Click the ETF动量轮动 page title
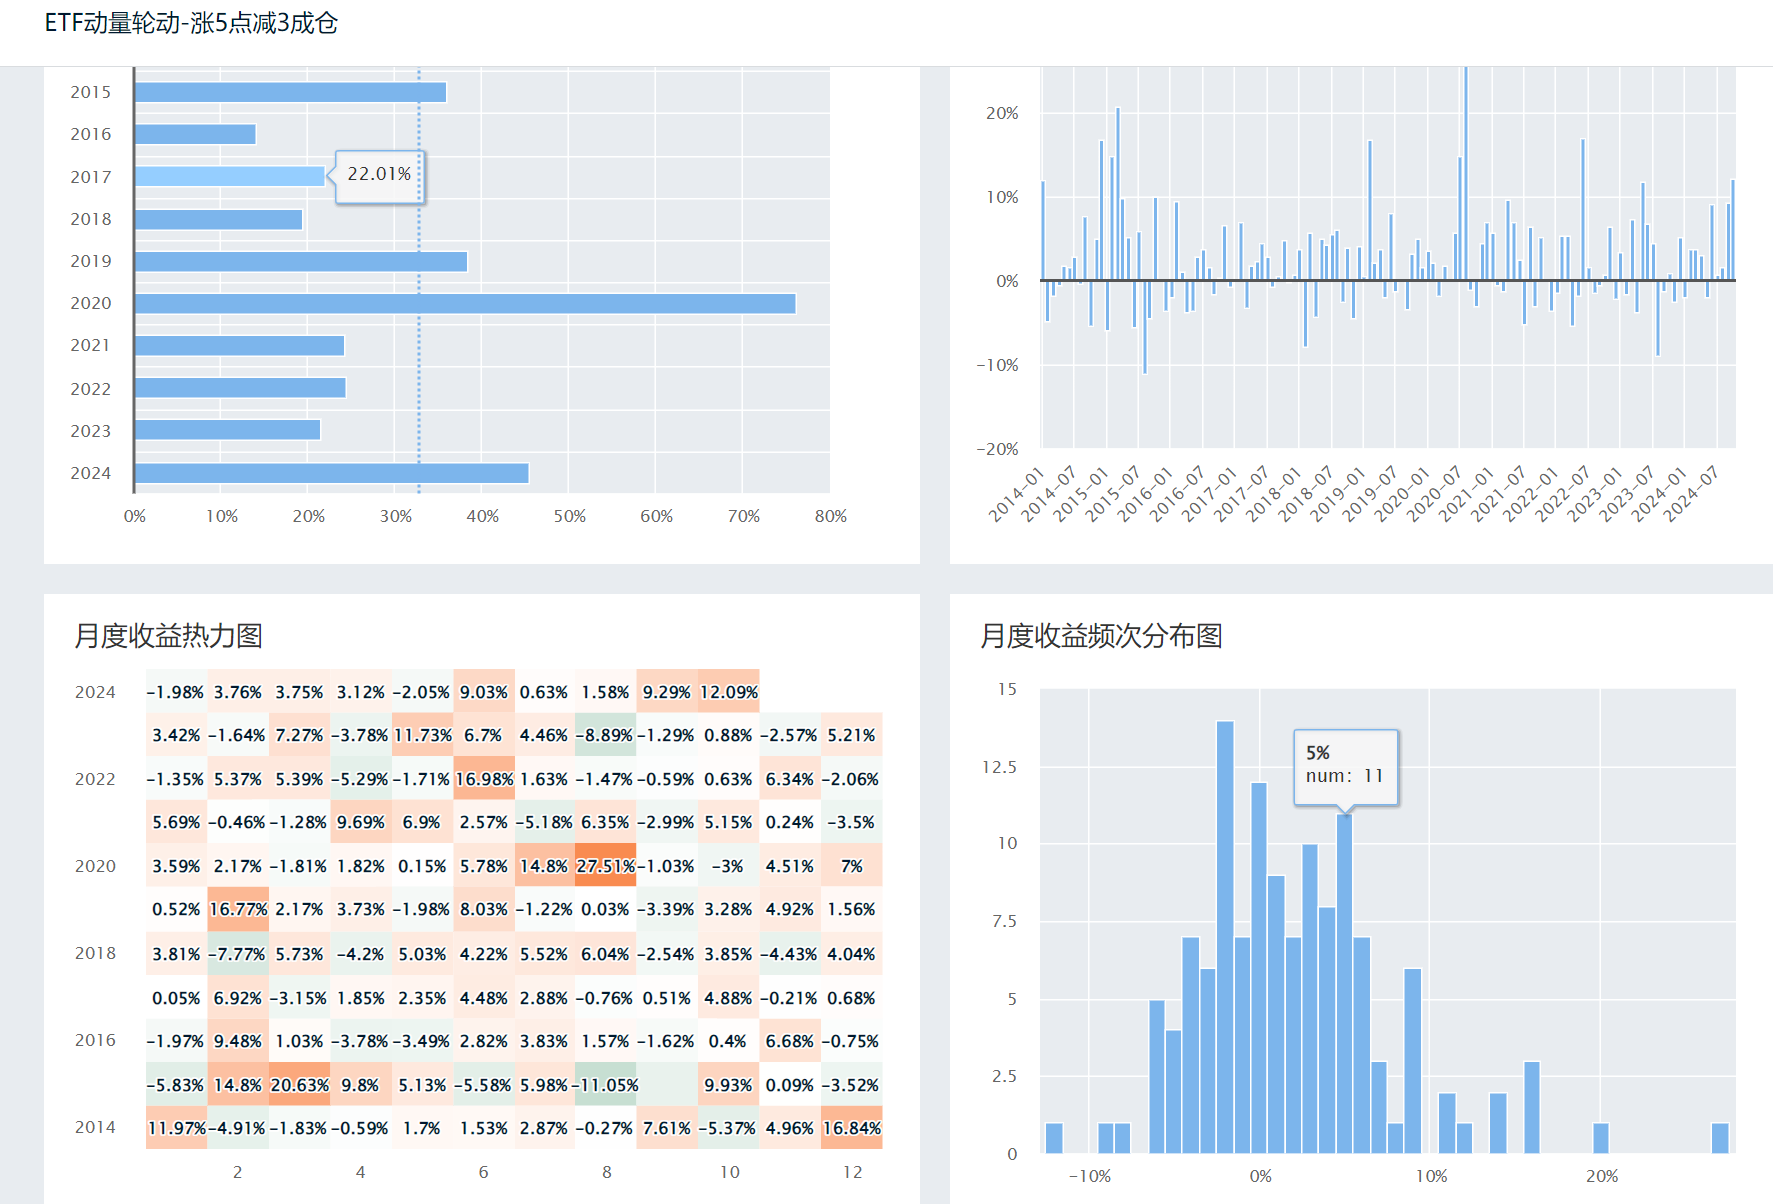The width and height of the screenshot is (1773, 1204). (x=191, y=23)
